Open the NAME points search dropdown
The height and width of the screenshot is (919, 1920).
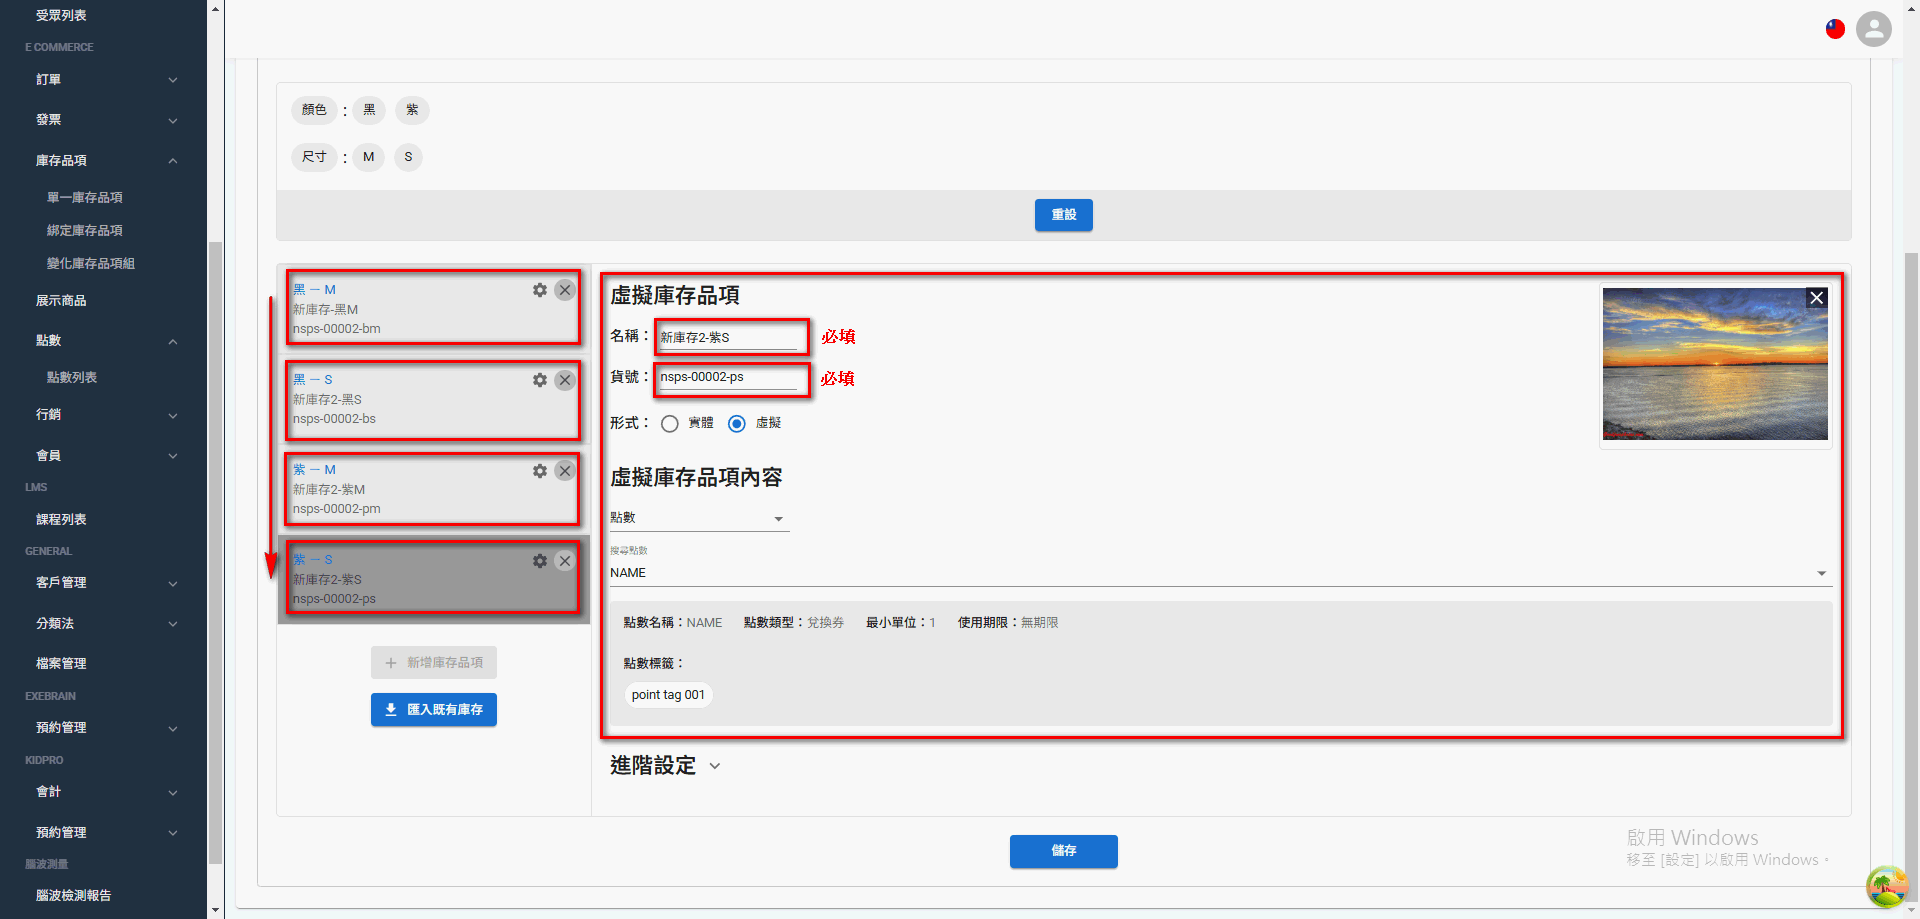click(1220, 573)
